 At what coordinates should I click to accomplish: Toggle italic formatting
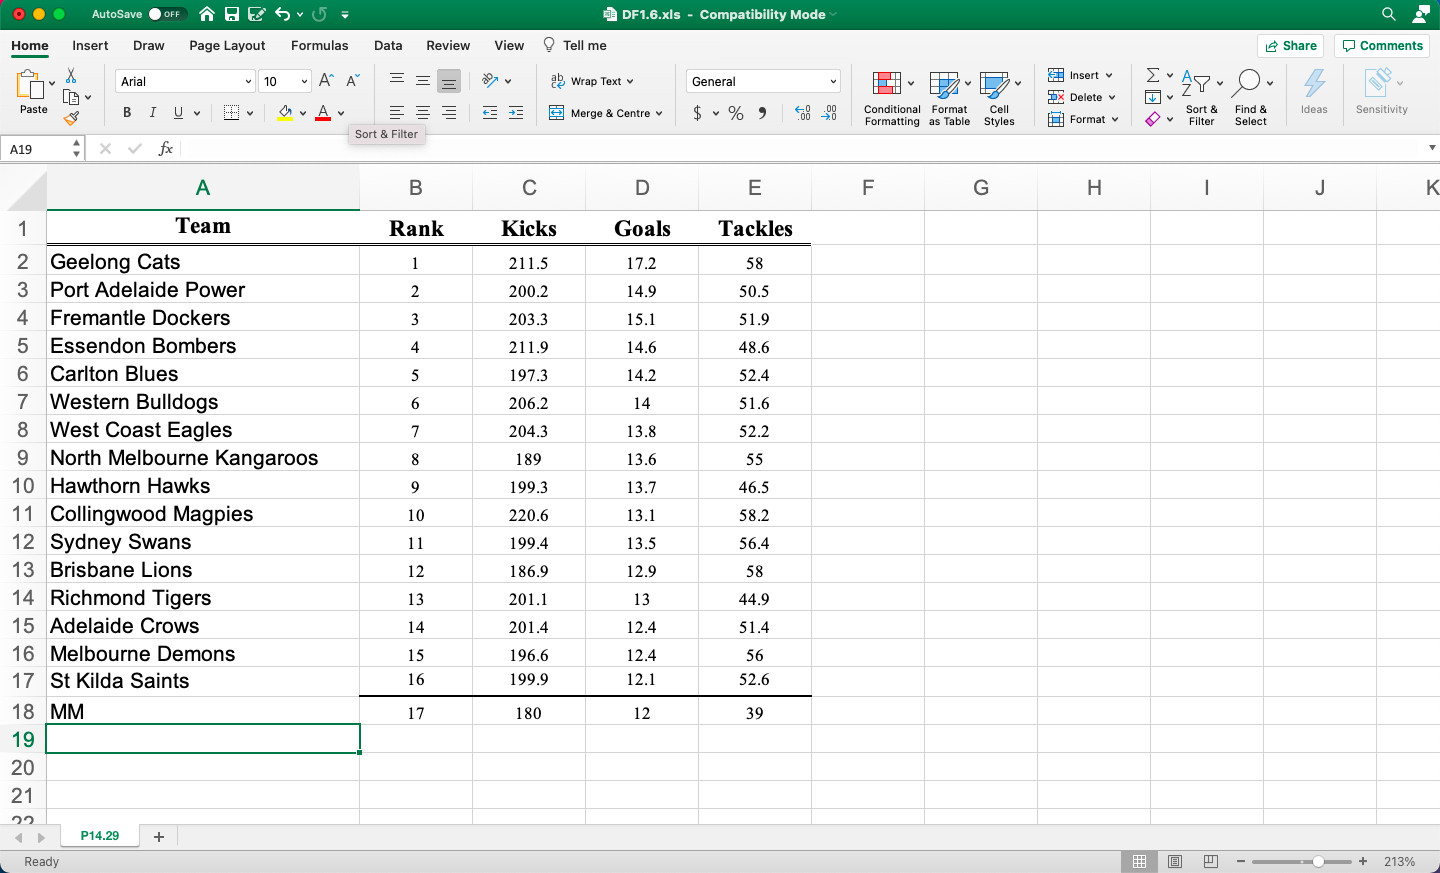(152, 112)
